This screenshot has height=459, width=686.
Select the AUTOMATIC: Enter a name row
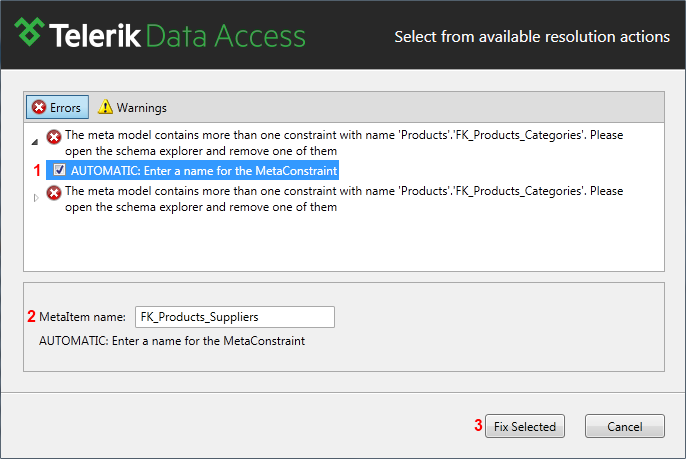coord(192,170)
